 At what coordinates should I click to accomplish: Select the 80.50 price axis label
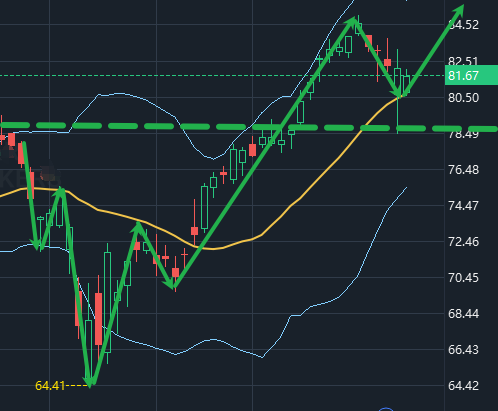463,98
